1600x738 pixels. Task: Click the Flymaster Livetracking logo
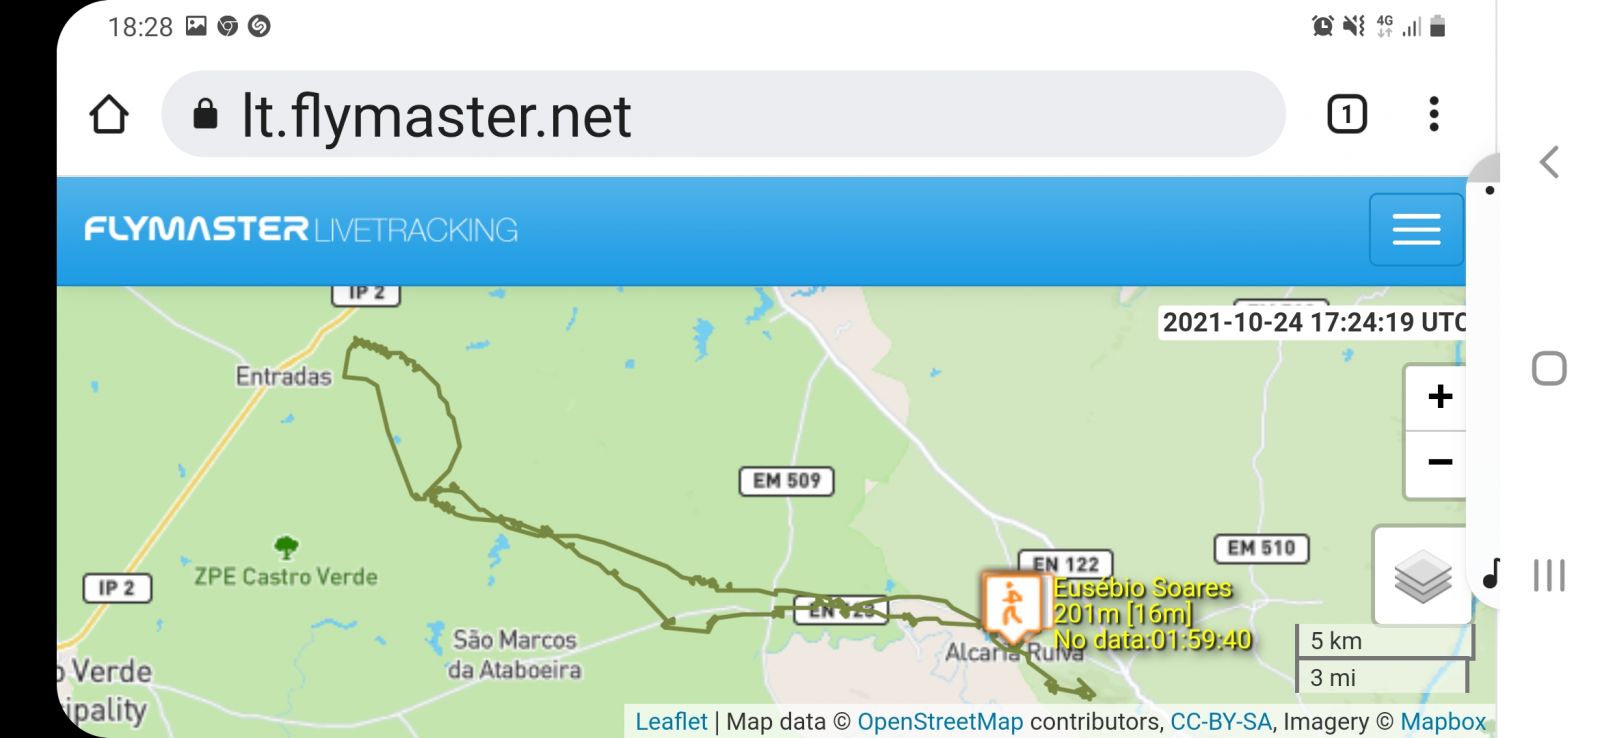pyautogui.click(x=301, y=229)
